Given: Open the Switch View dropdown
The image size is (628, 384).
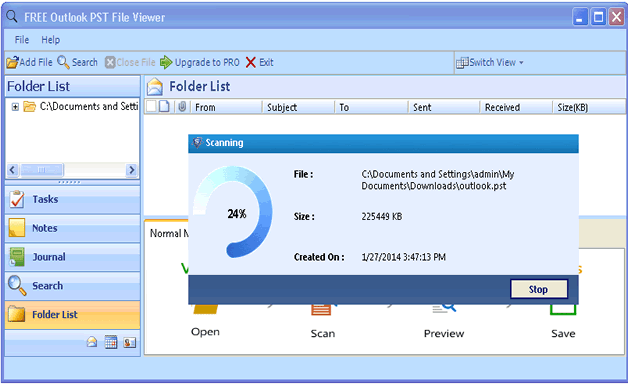Looking at the screenshot, I should [x=490, y=62].
